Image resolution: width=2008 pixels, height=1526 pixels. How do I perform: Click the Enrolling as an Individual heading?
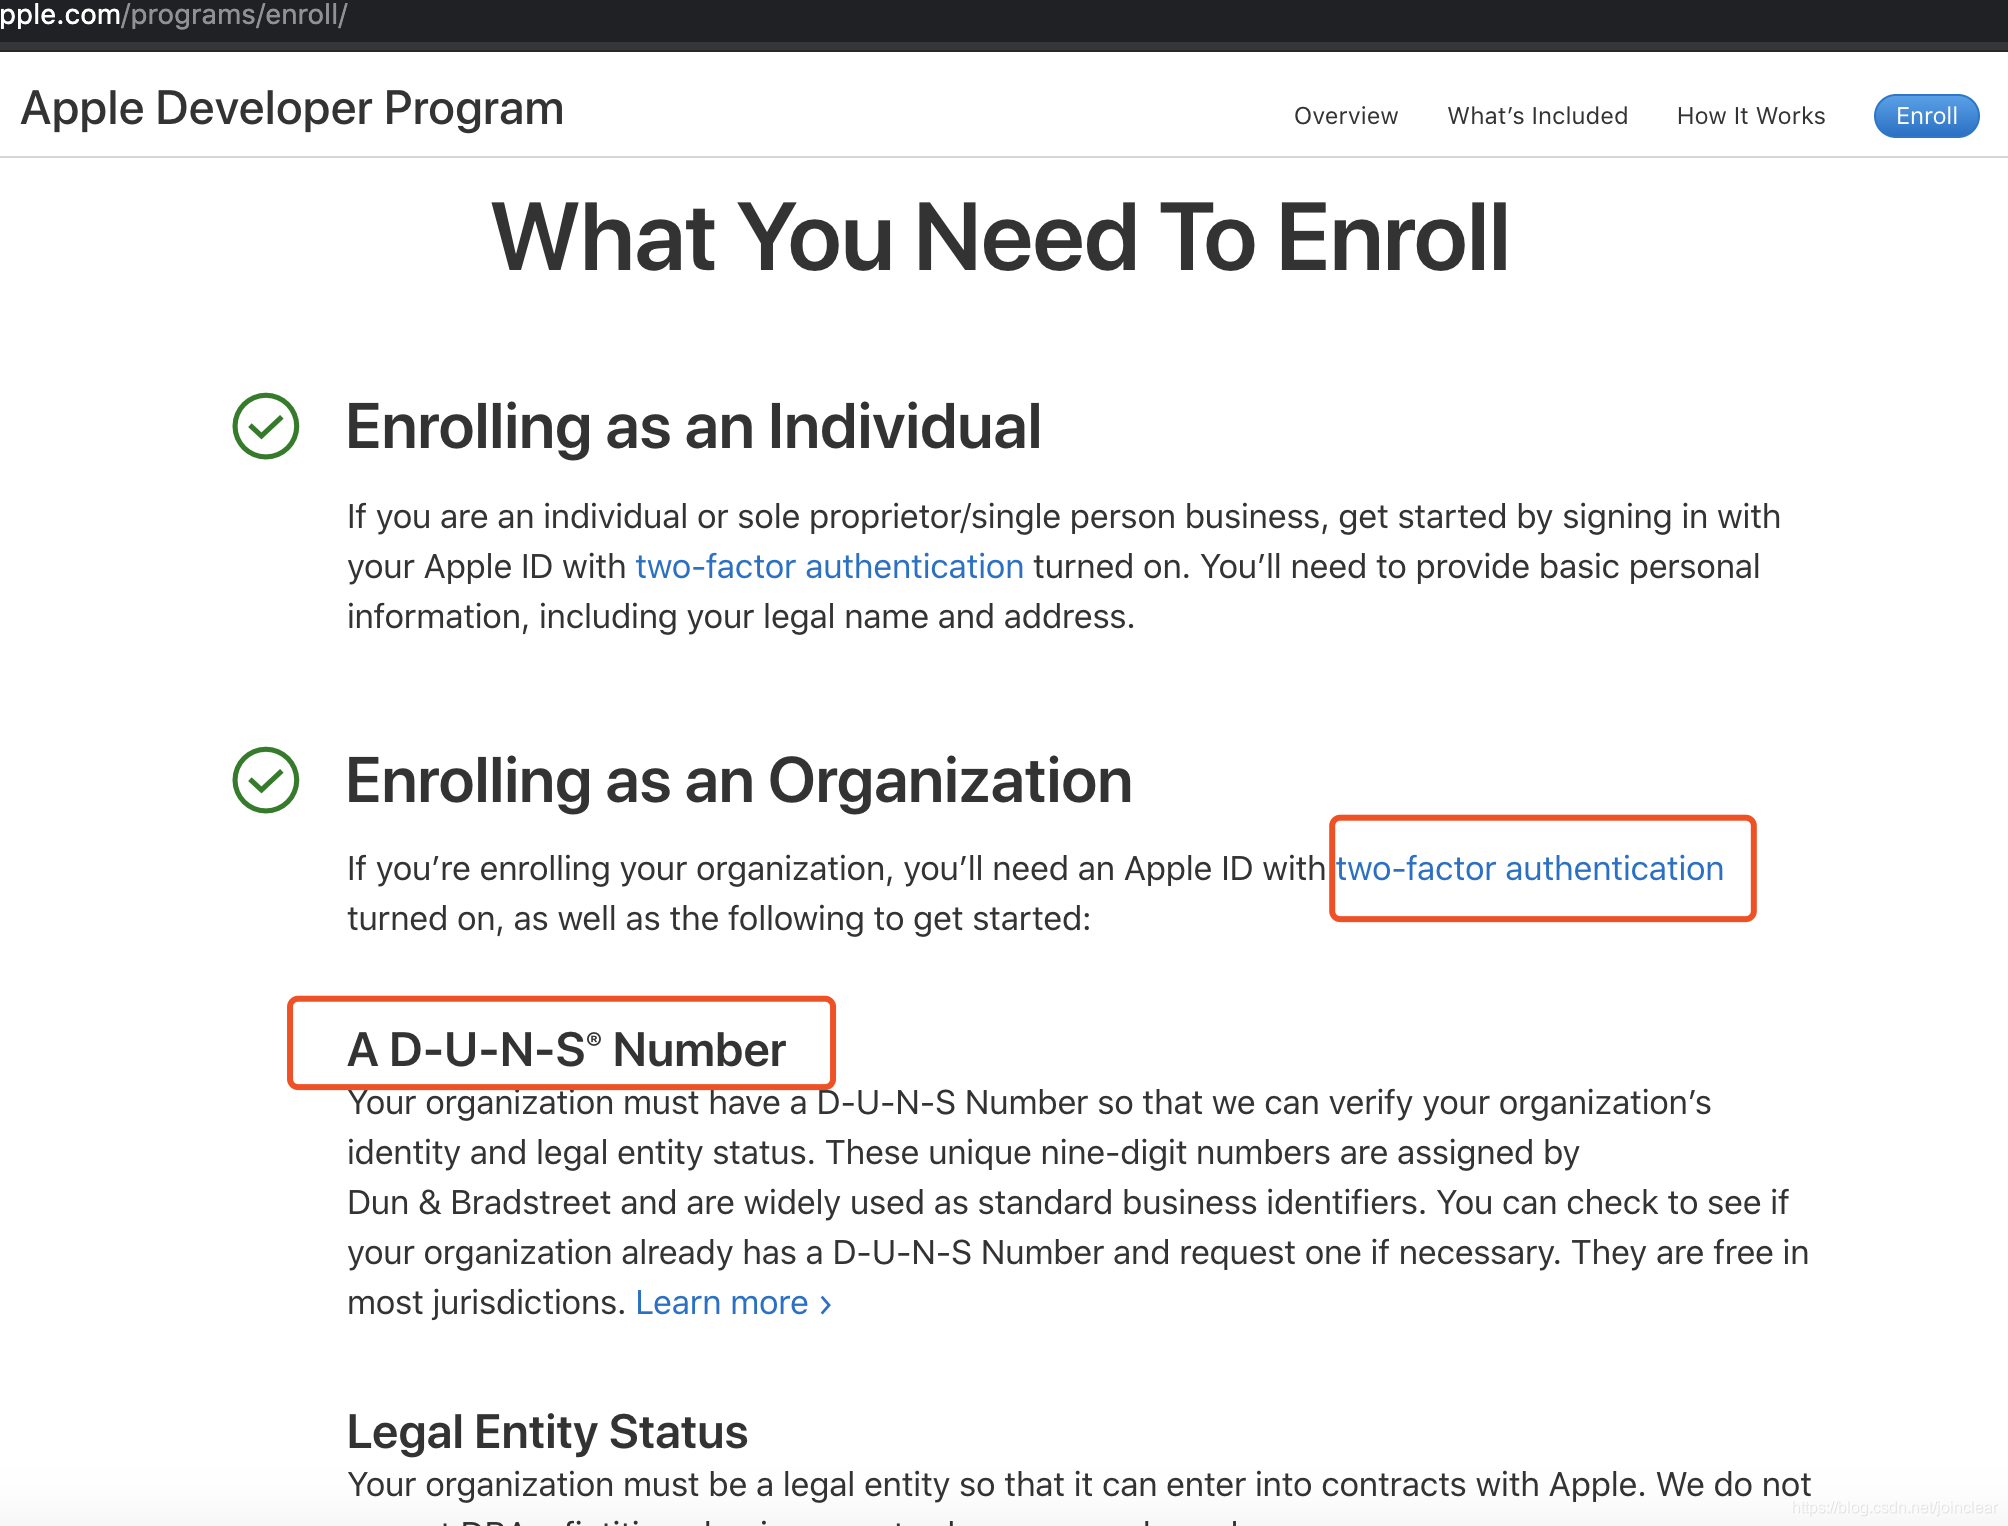point(693,427)
